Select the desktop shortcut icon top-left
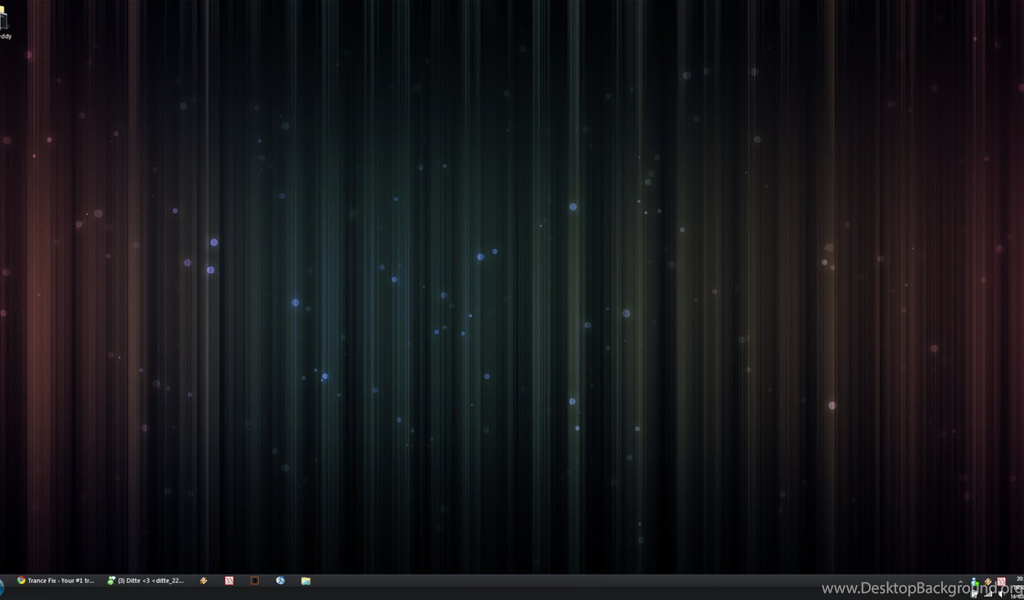Viewport: 1024px width, 600px height. pos(5,21)
